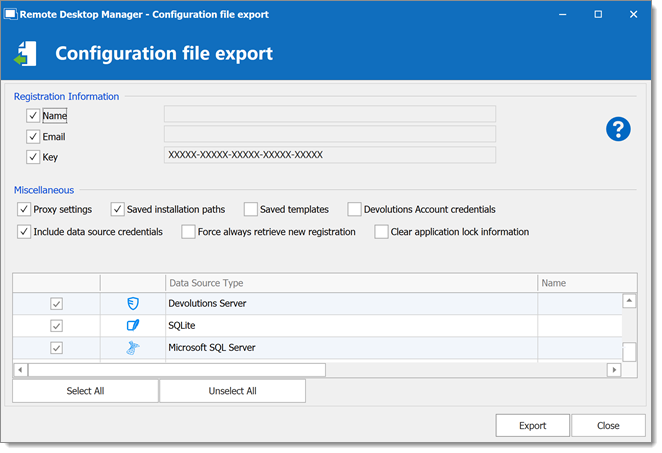The width and height of the screenshot is (662, 453).
Task: Select the Microsoft SQL Server text cell
Action: (351, 348)
